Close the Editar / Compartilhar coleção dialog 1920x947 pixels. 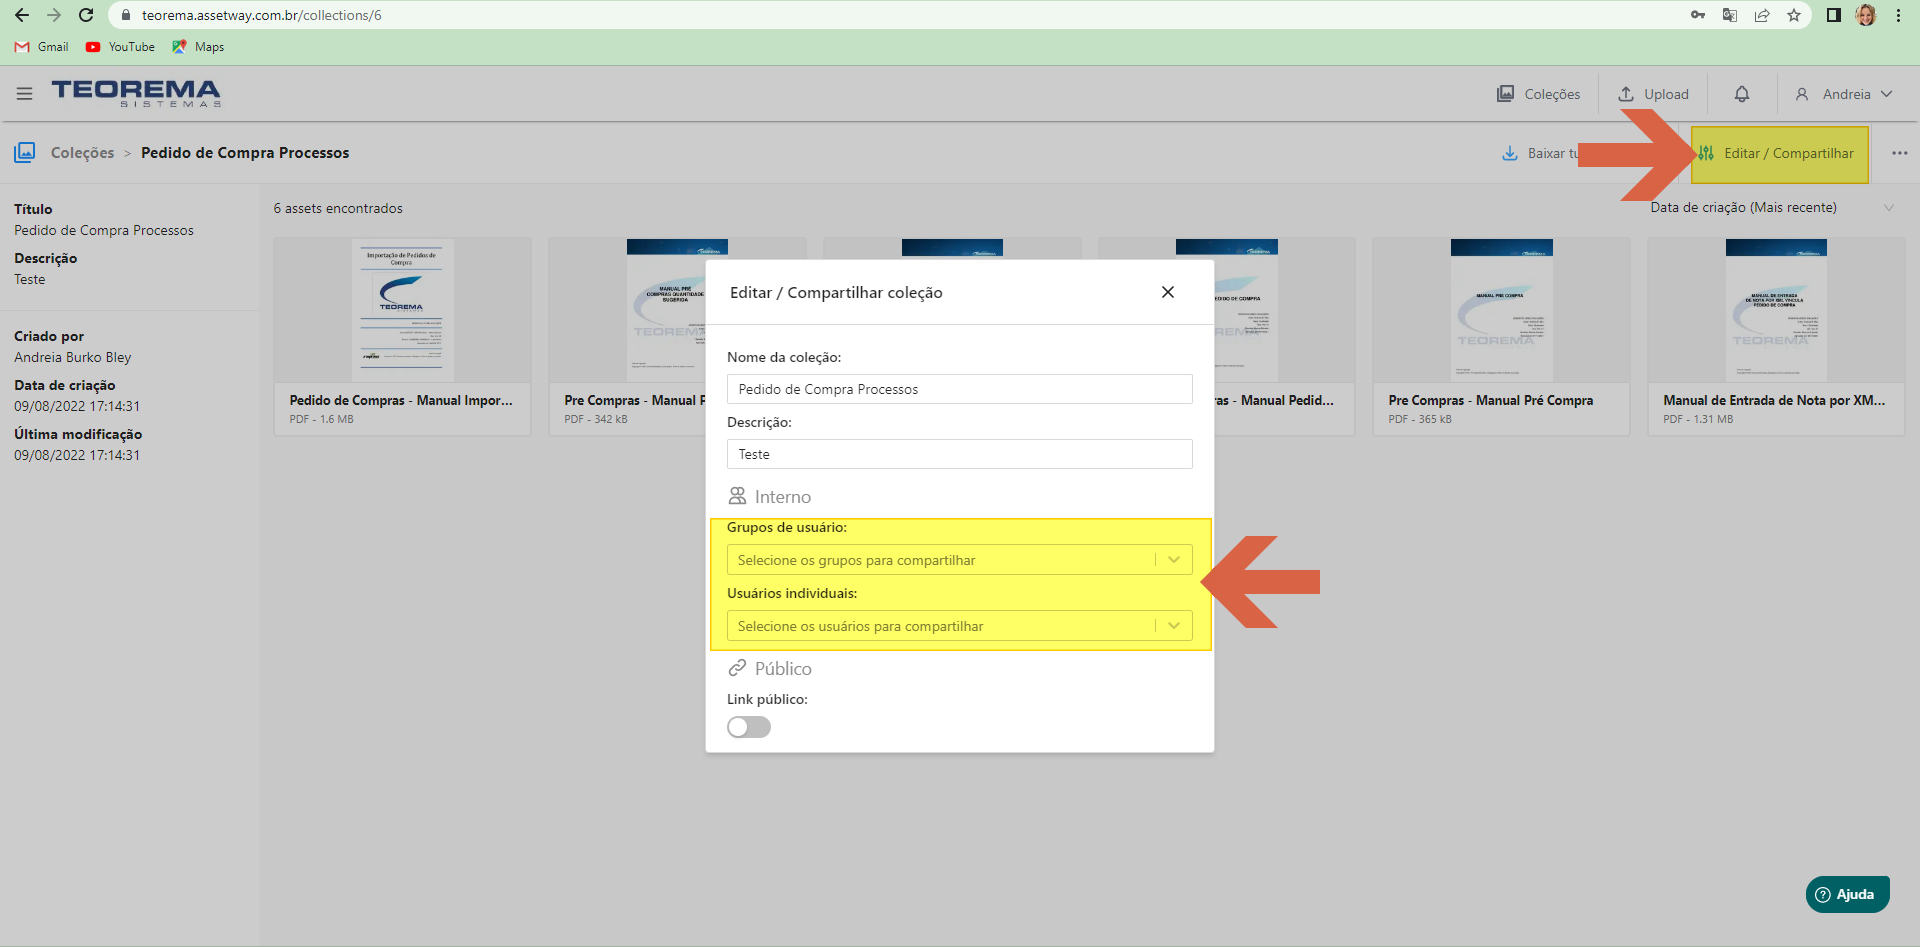[1168, 292]
